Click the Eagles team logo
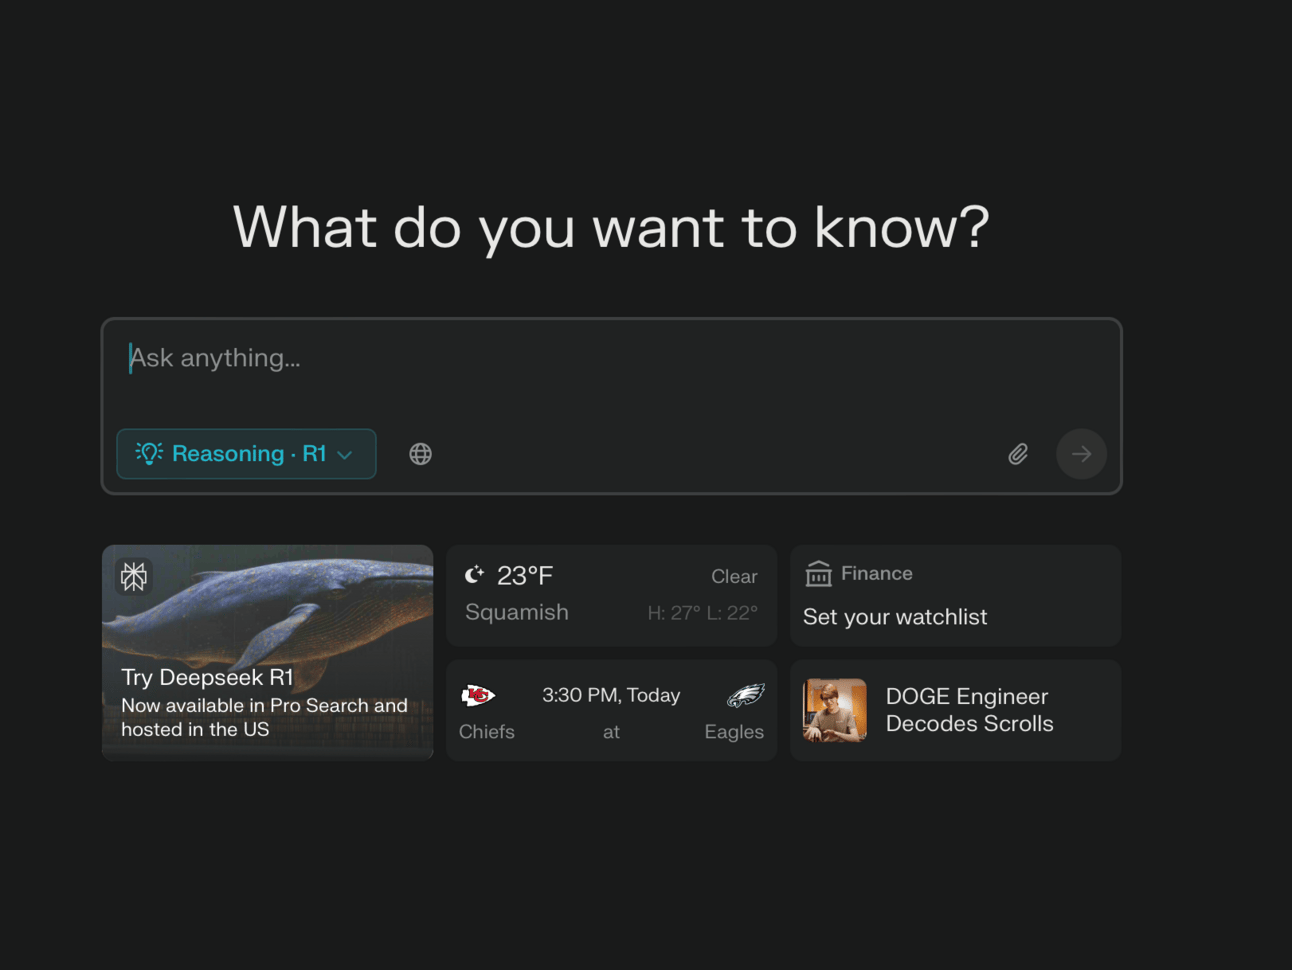 click(745, 695)
